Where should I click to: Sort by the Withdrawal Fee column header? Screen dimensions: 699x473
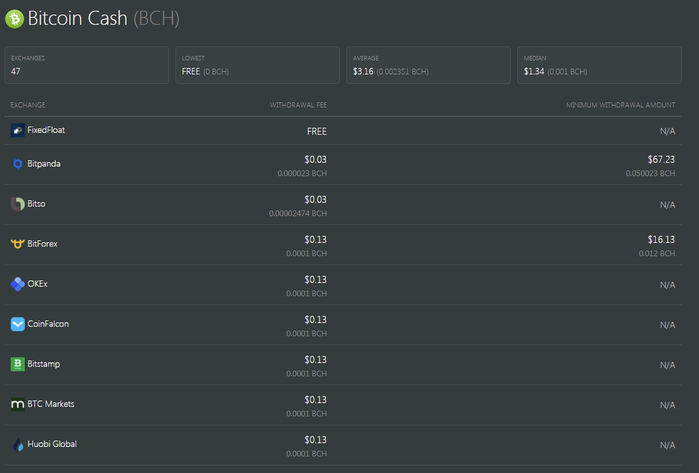(x=298, y=105)
